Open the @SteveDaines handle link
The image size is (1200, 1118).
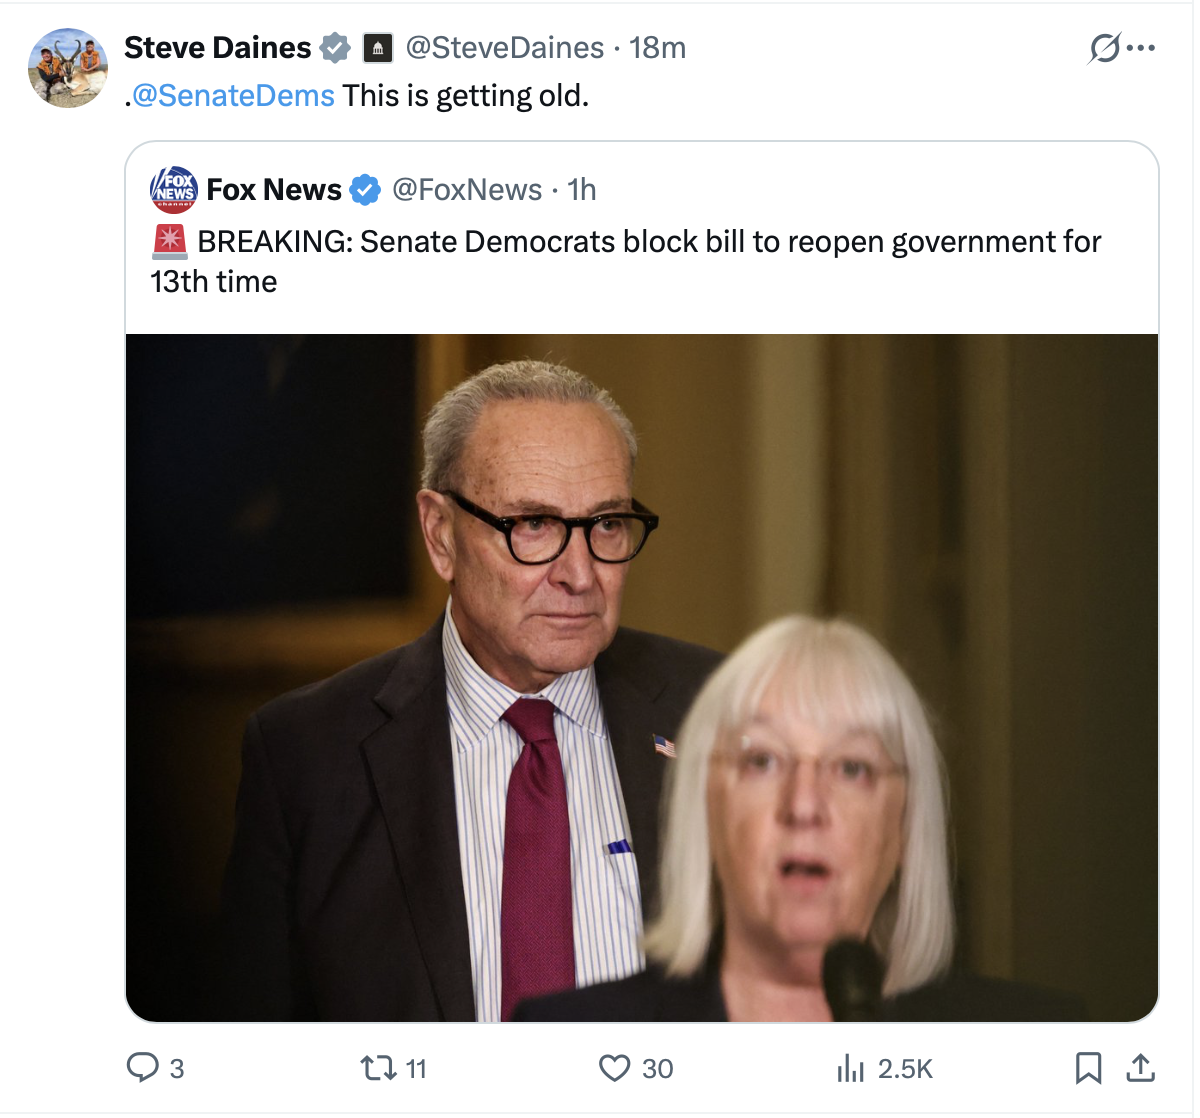[x=505, y=48]
